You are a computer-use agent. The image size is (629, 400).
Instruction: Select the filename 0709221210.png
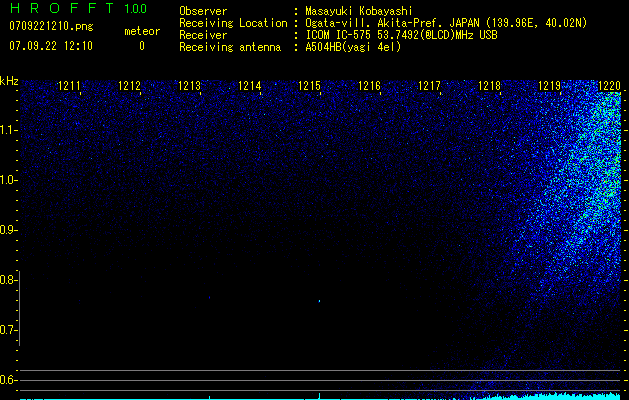(51, 26)
